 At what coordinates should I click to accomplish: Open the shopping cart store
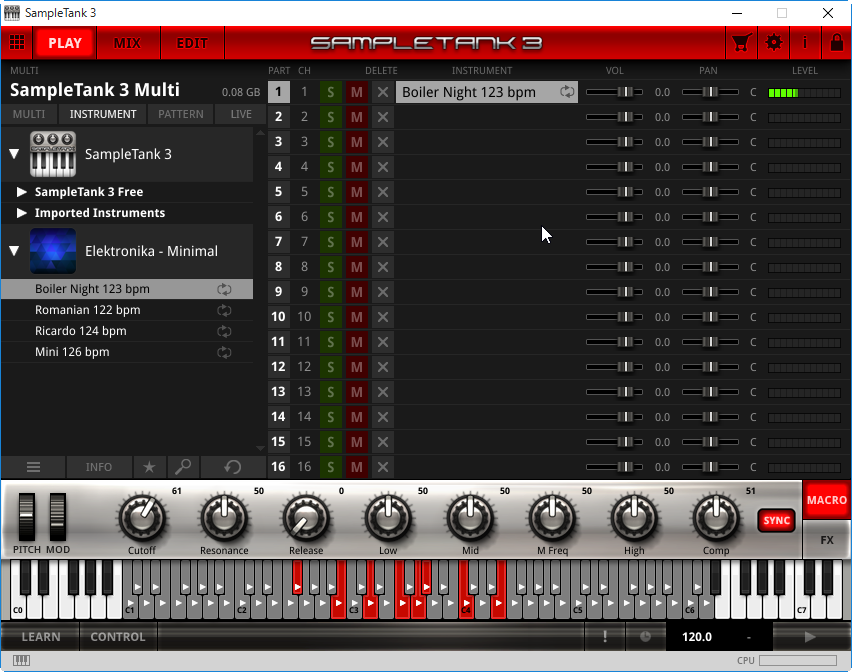tap(742, 42)
